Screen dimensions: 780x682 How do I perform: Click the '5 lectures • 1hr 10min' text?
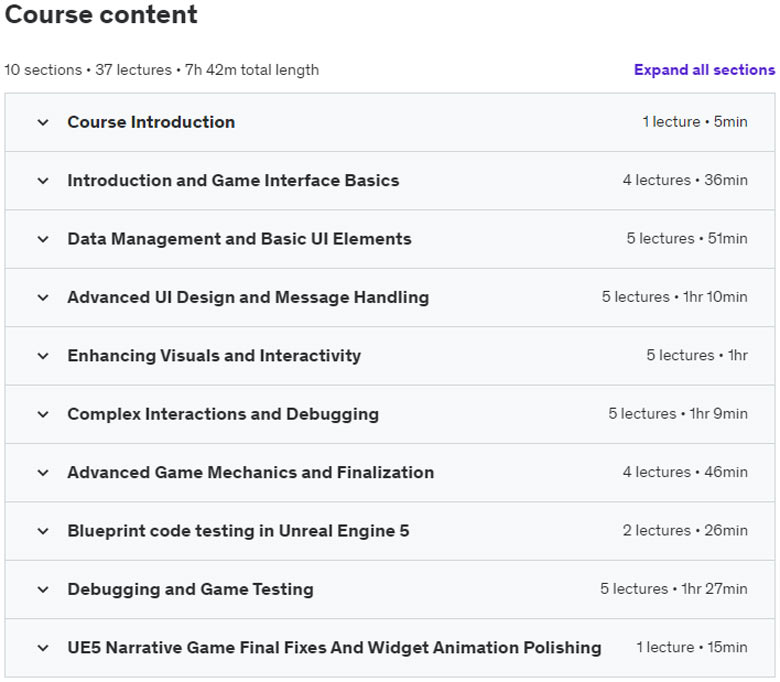(675, 297)
